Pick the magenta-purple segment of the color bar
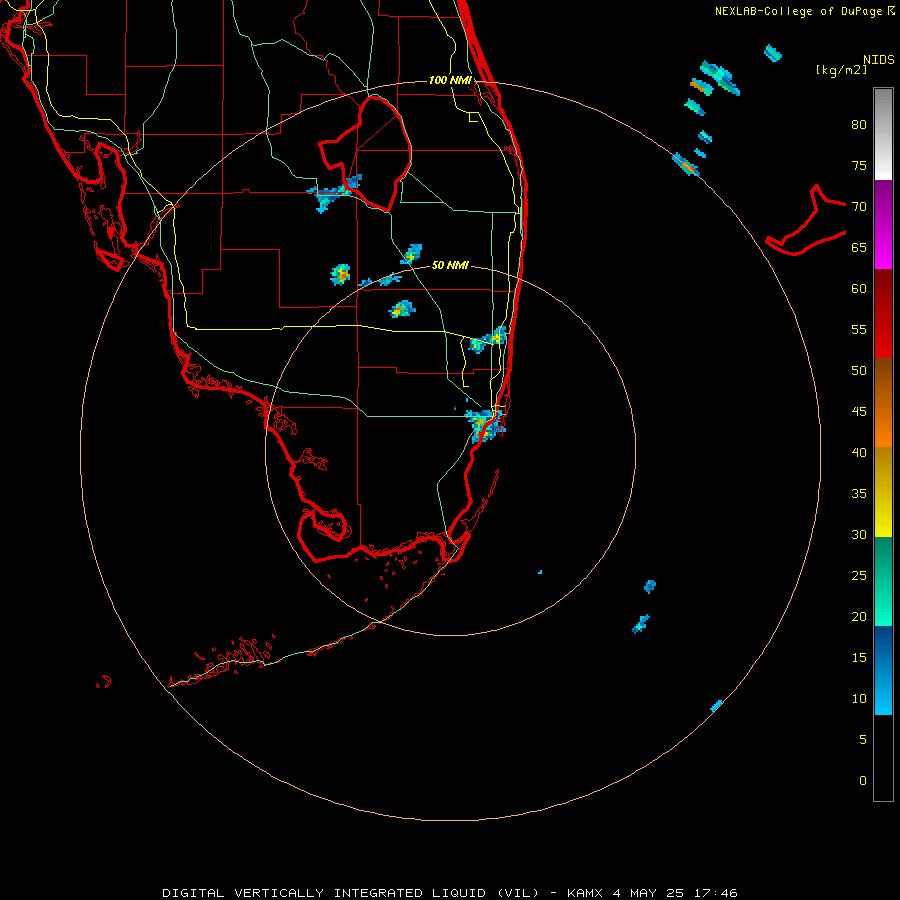Screen dimensions: 900x900 point(883,224)
